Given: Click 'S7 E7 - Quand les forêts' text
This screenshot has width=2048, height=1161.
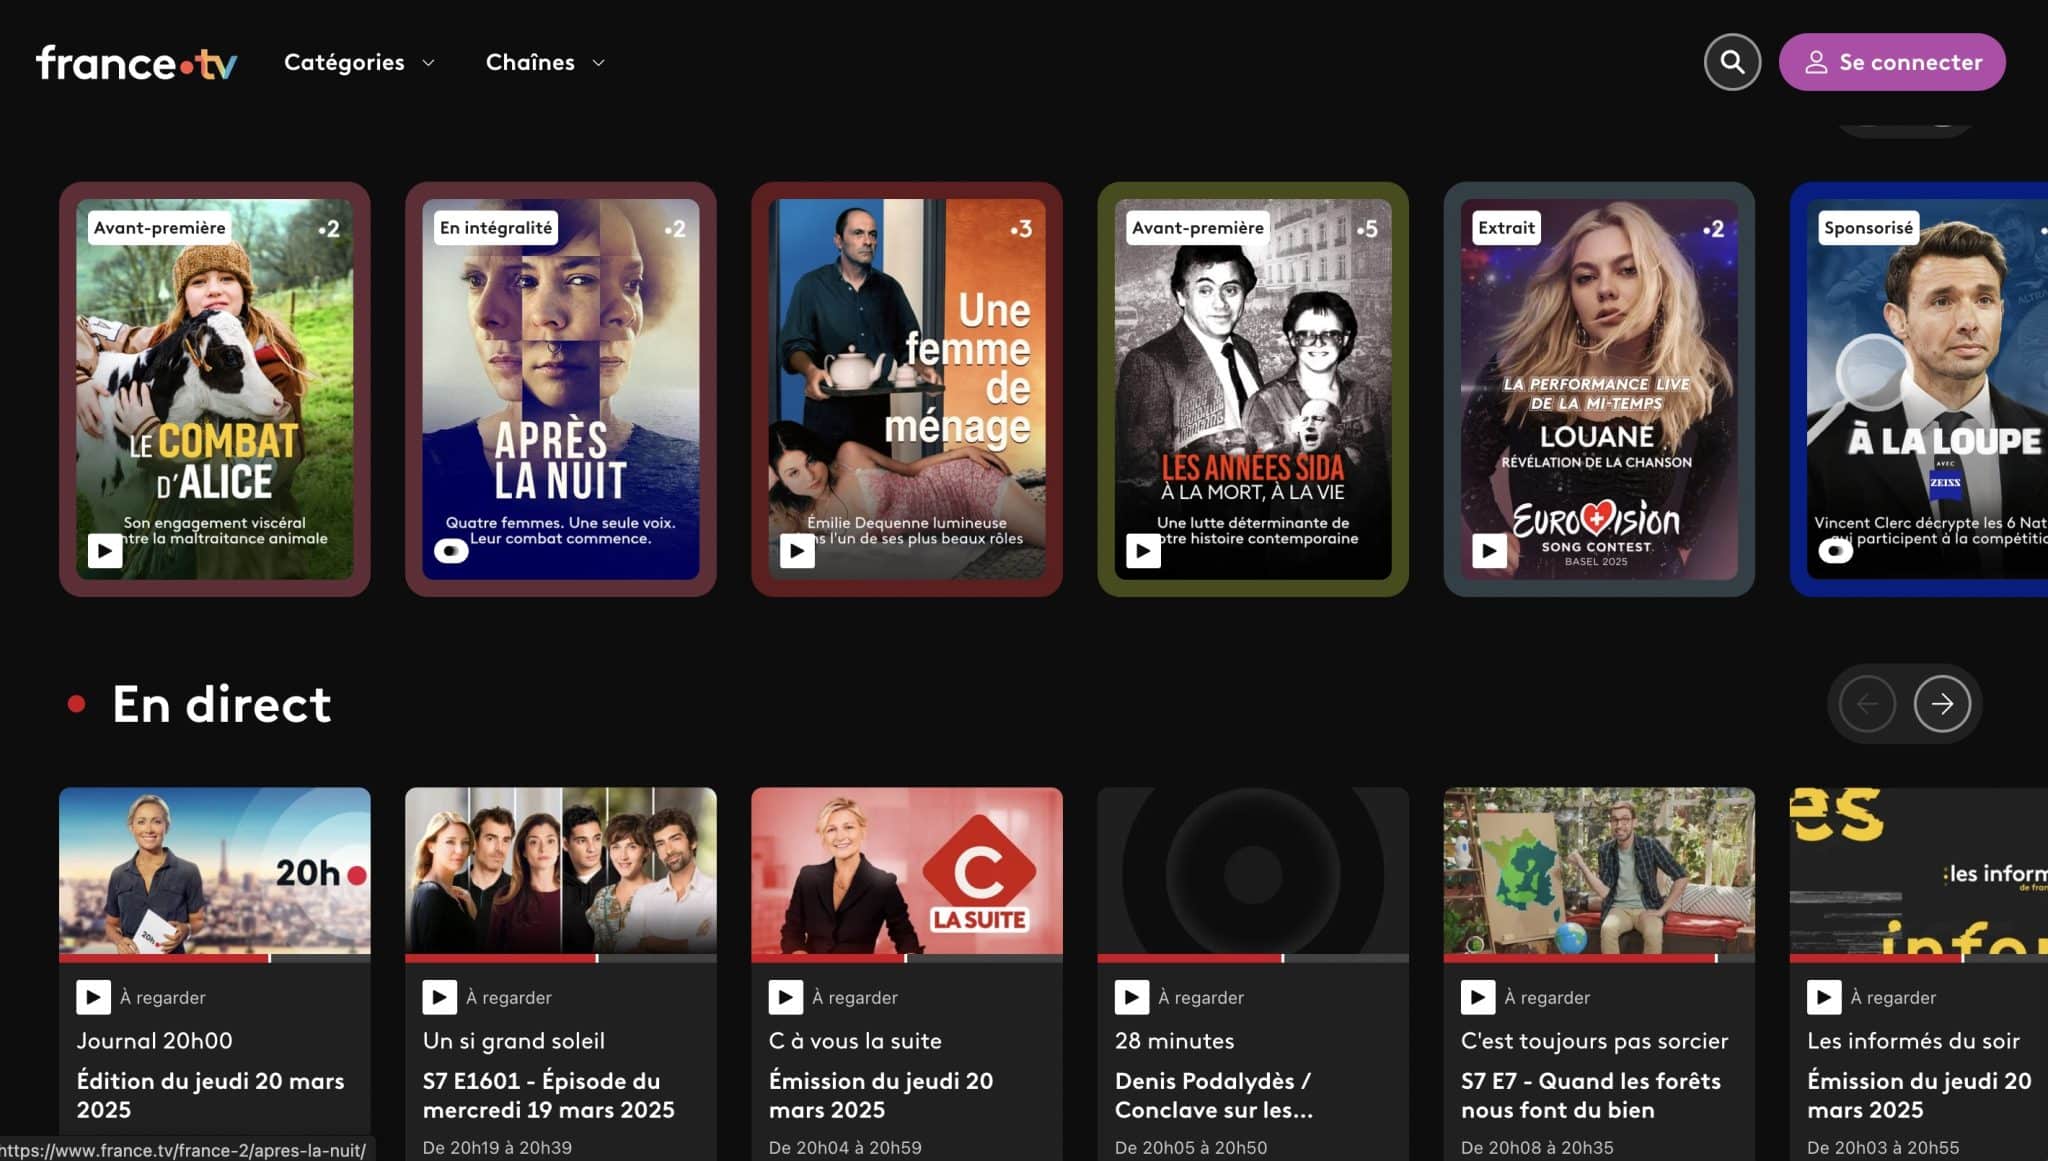Looking at the screenshot, I should coord(1591,1081).
